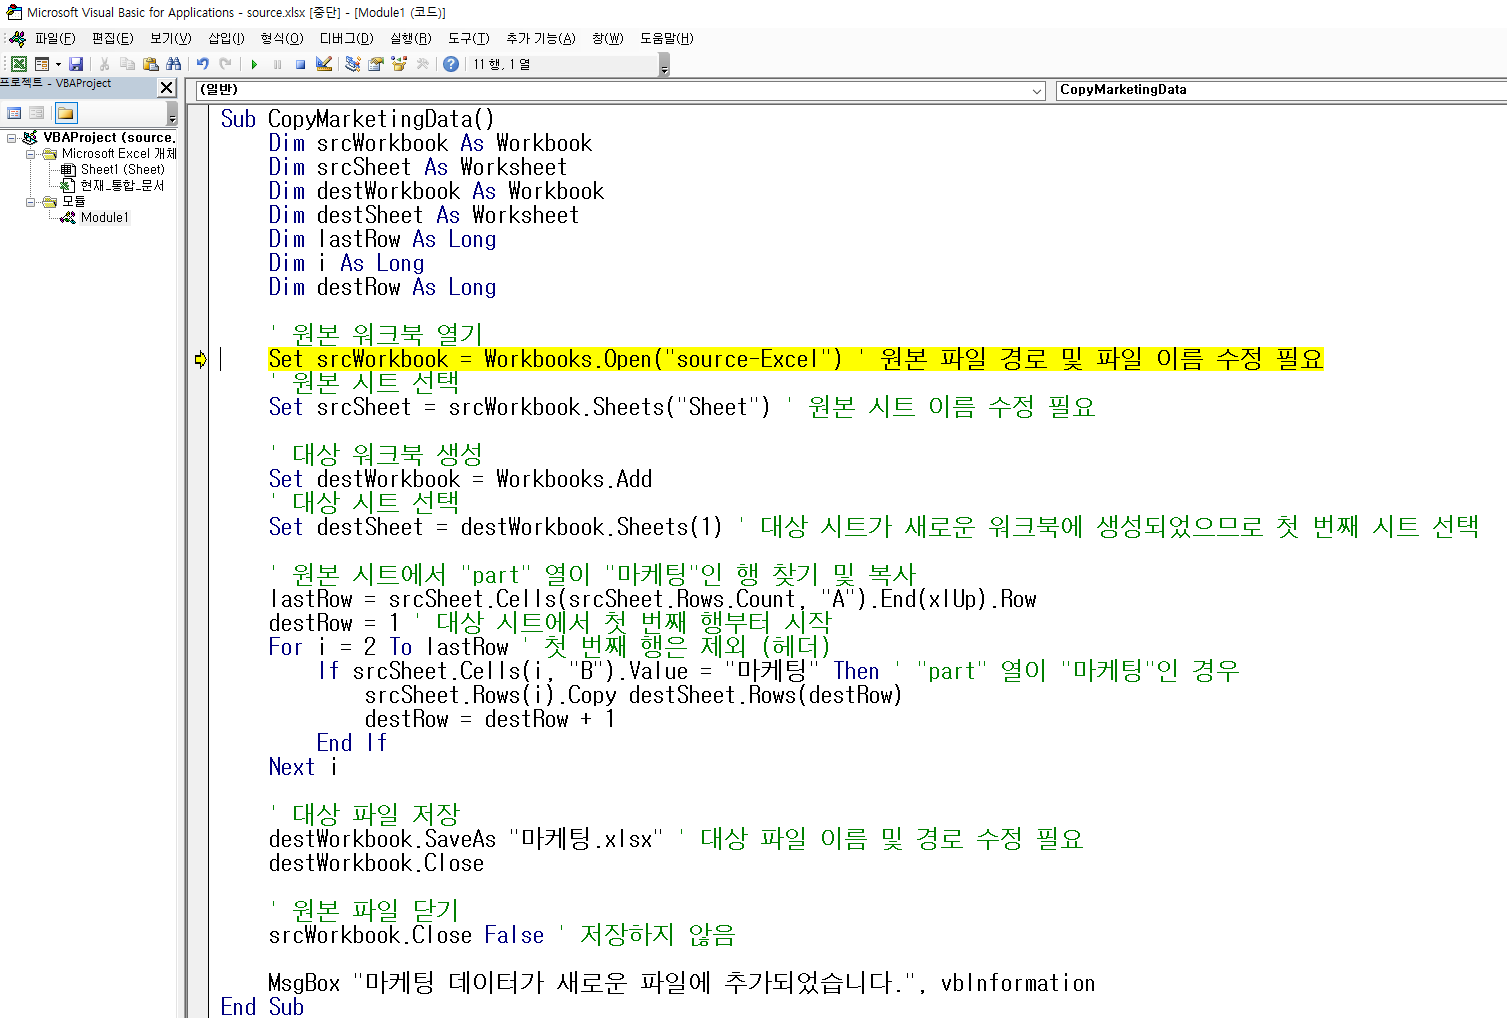The width and height of the screenshot is (1507, 1018).
Task: Select Sheet1 (Sheet) in project tree
Action: 122,170
